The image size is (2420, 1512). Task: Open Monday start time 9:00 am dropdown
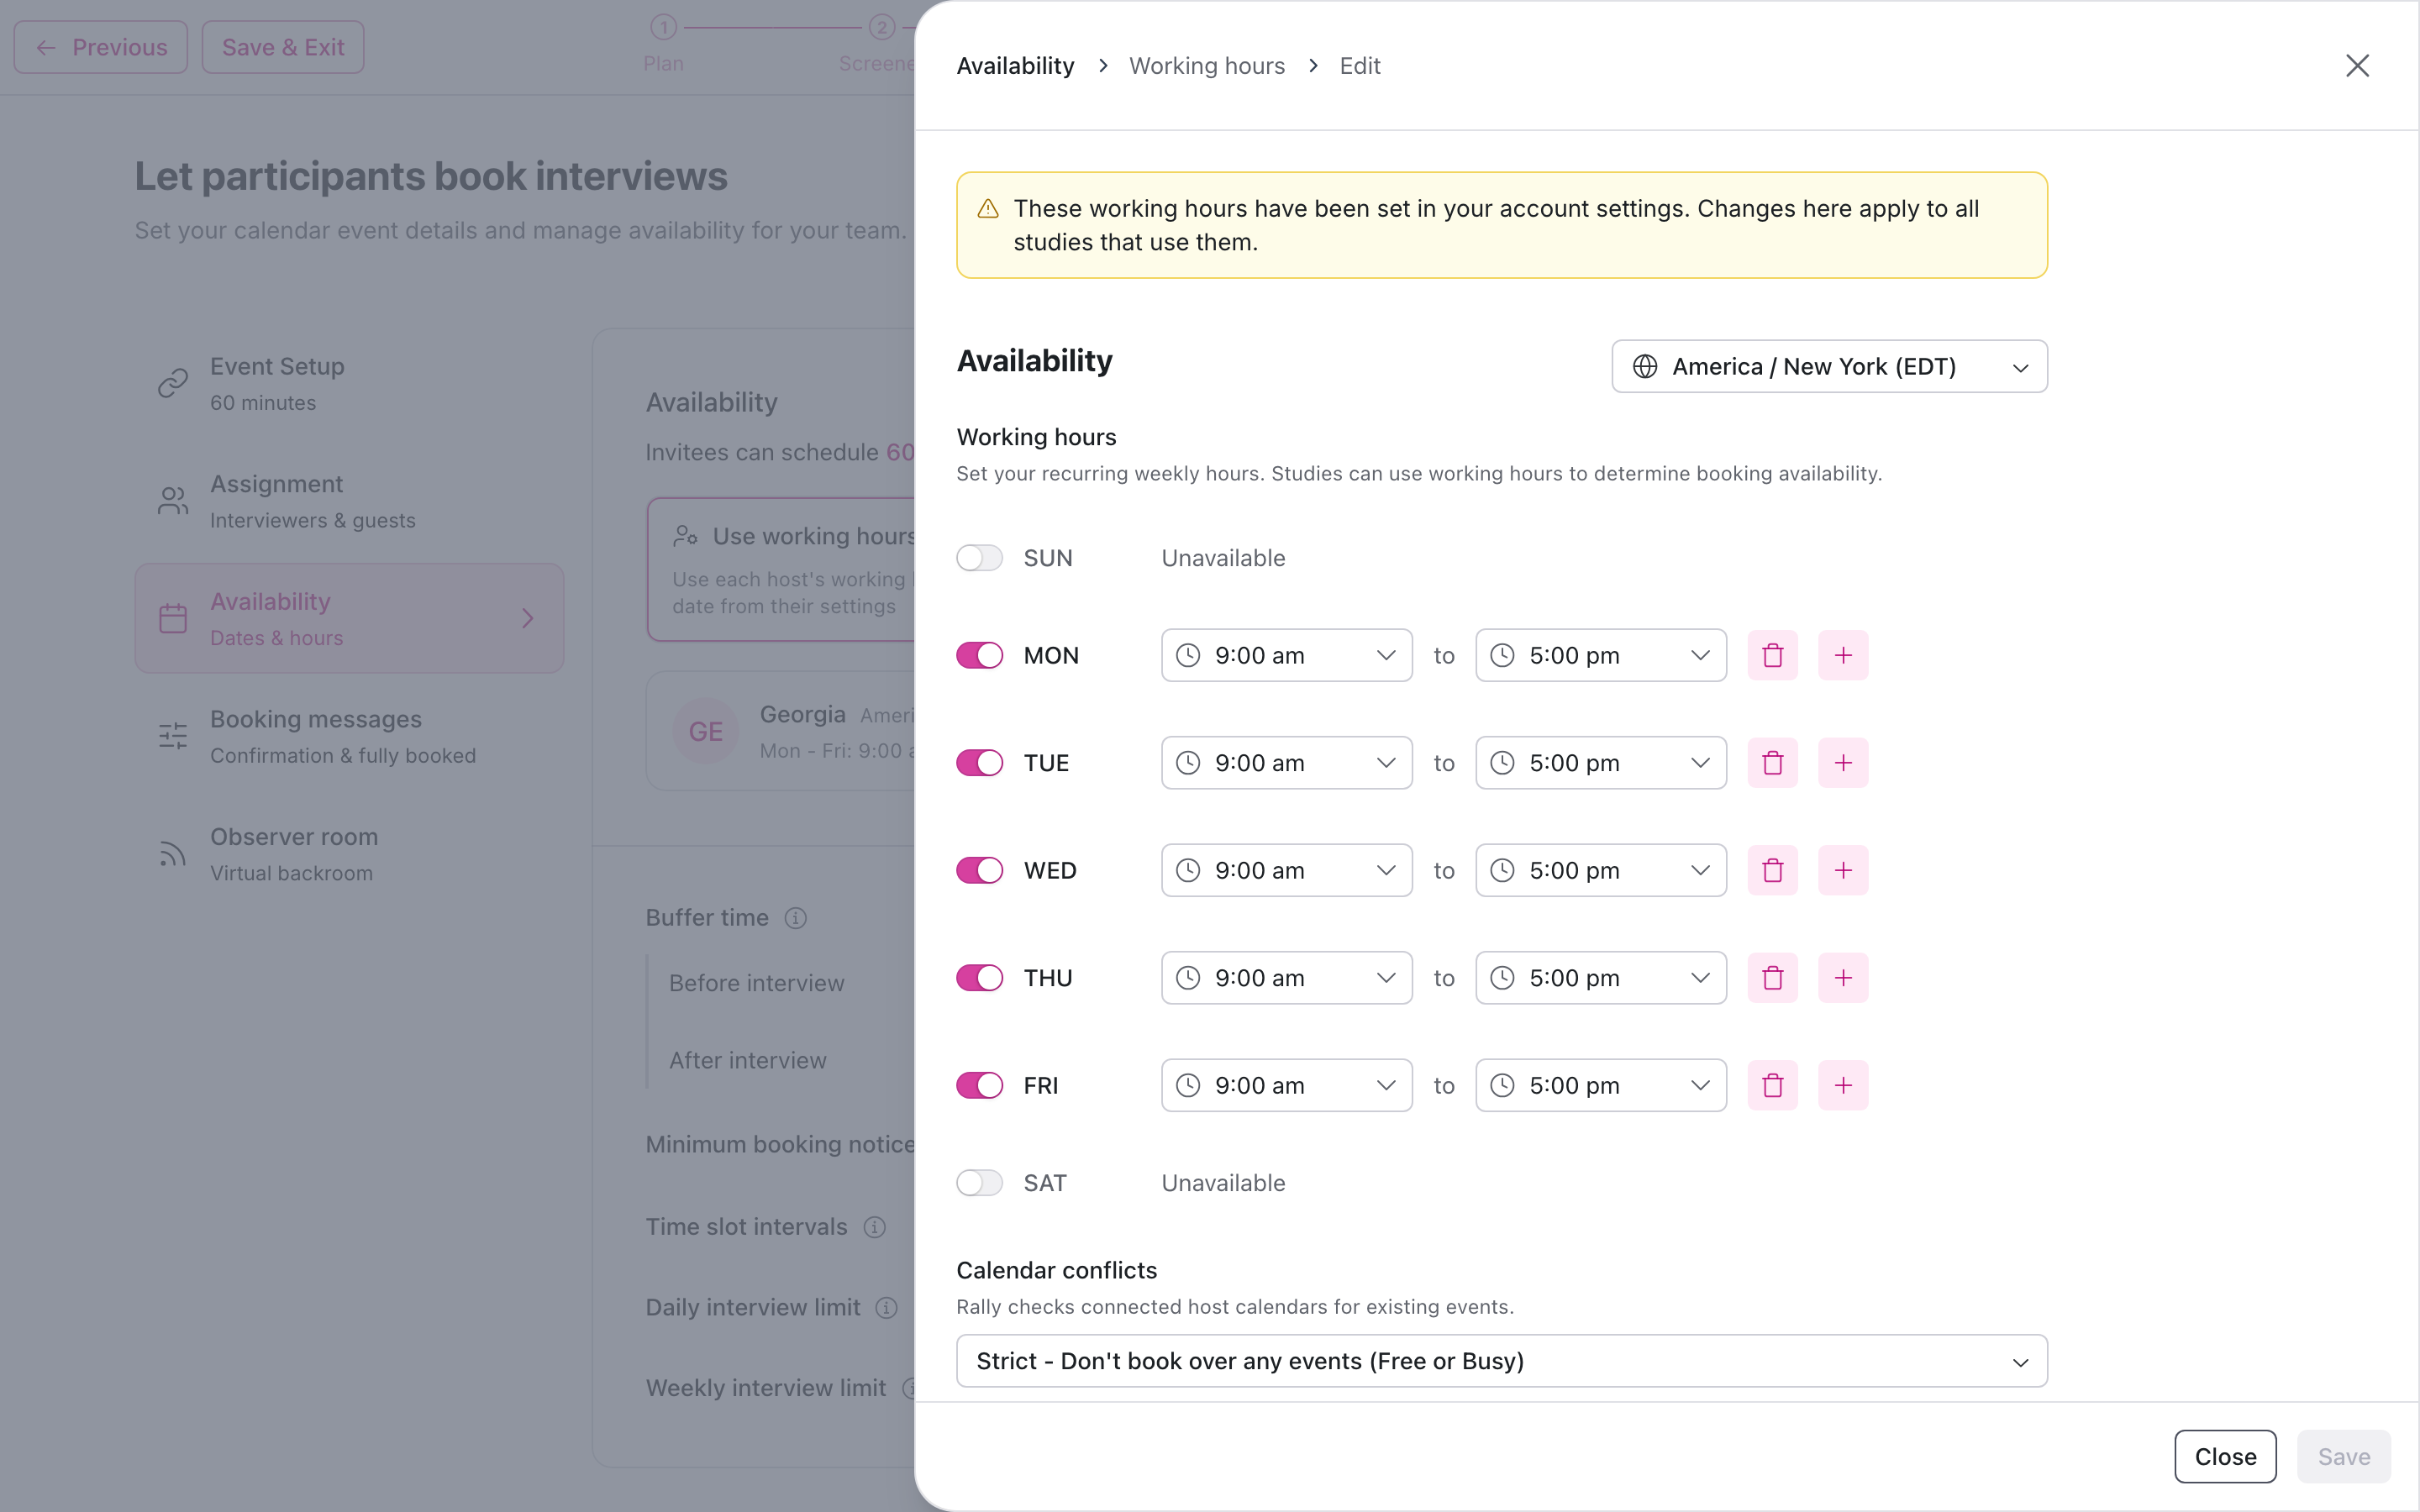coord(1286,655)
